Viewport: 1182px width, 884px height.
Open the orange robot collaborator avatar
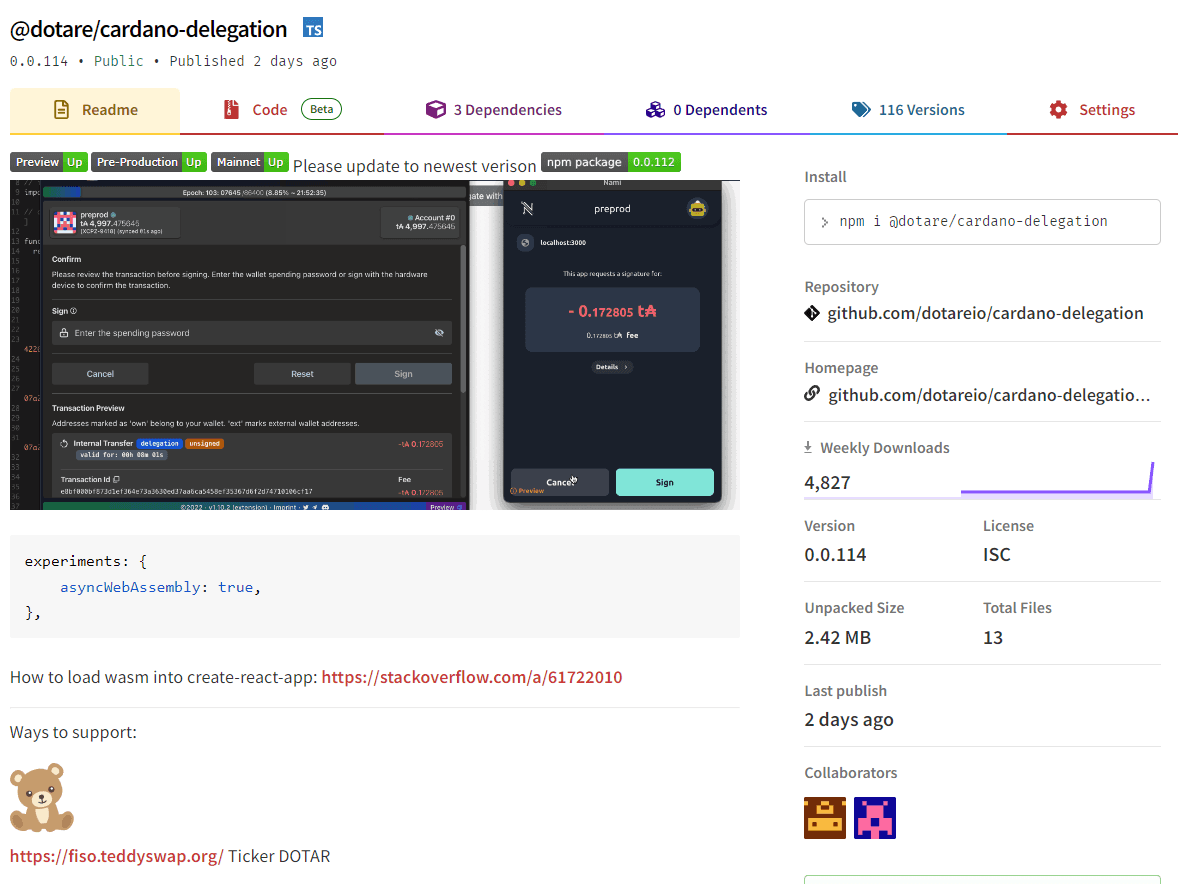pyautogui.click(x=825, y=818)
